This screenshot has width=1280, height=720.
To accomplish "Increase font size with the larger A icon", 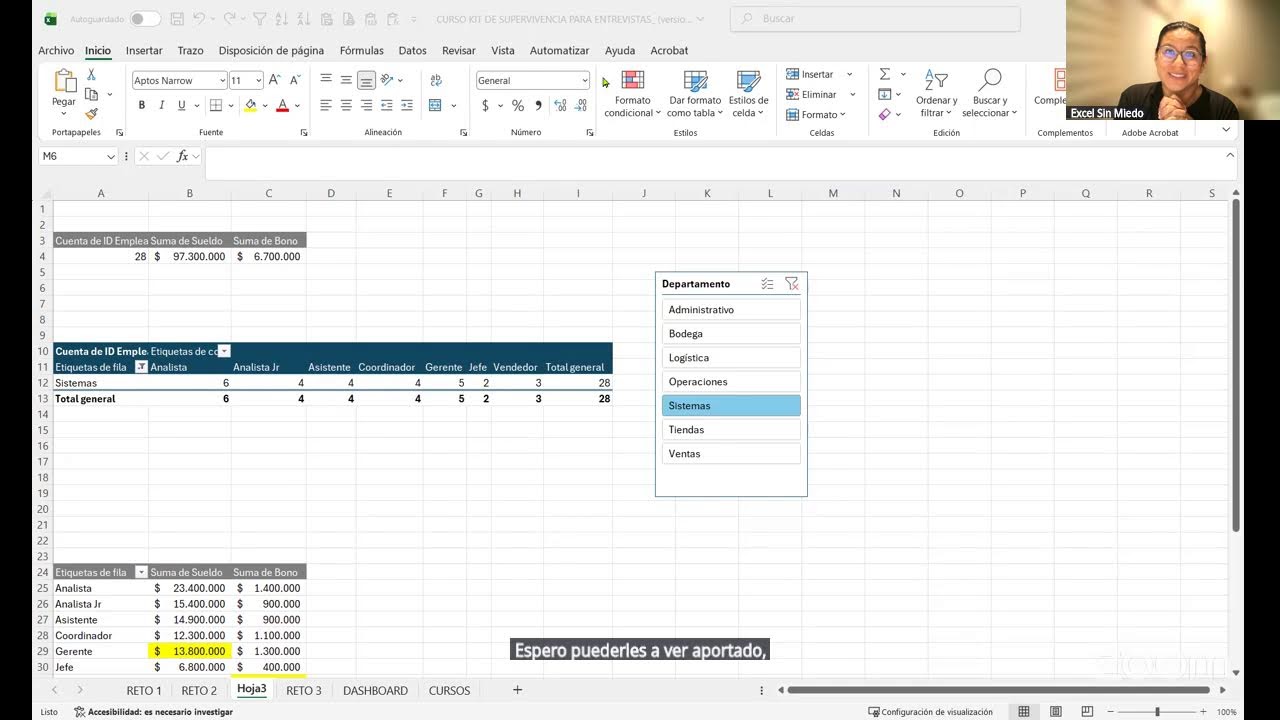I will tap(275, 80).
